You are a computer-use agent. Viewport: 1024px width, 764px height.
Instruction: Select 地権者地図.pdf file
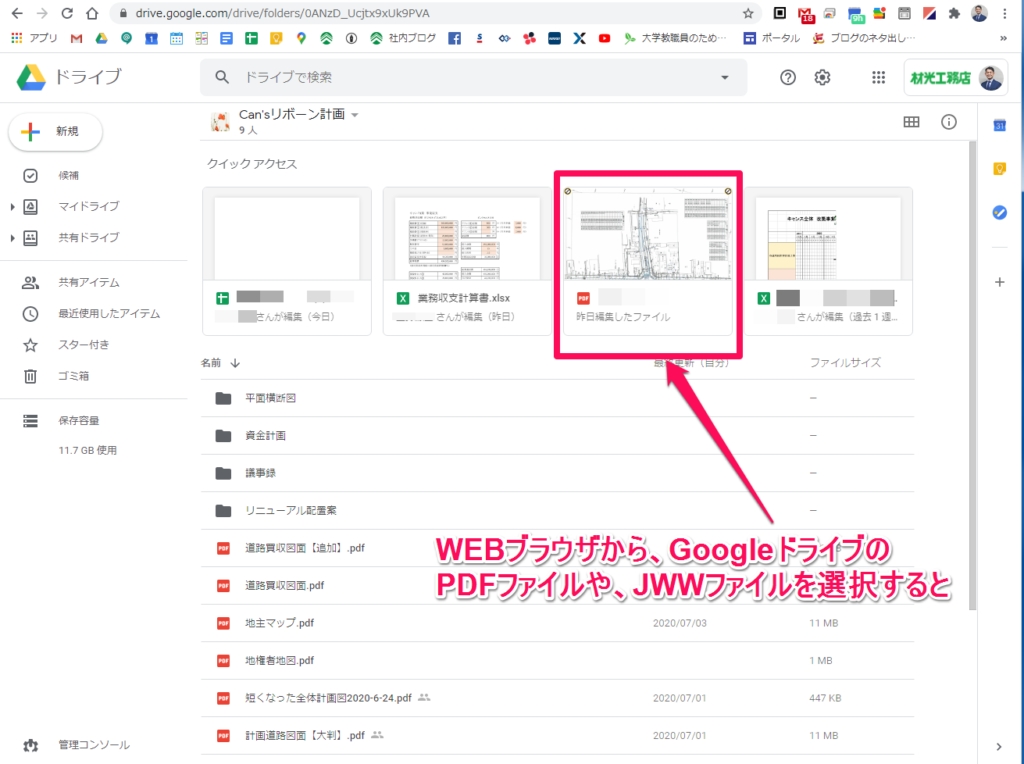tap(557, 661)
